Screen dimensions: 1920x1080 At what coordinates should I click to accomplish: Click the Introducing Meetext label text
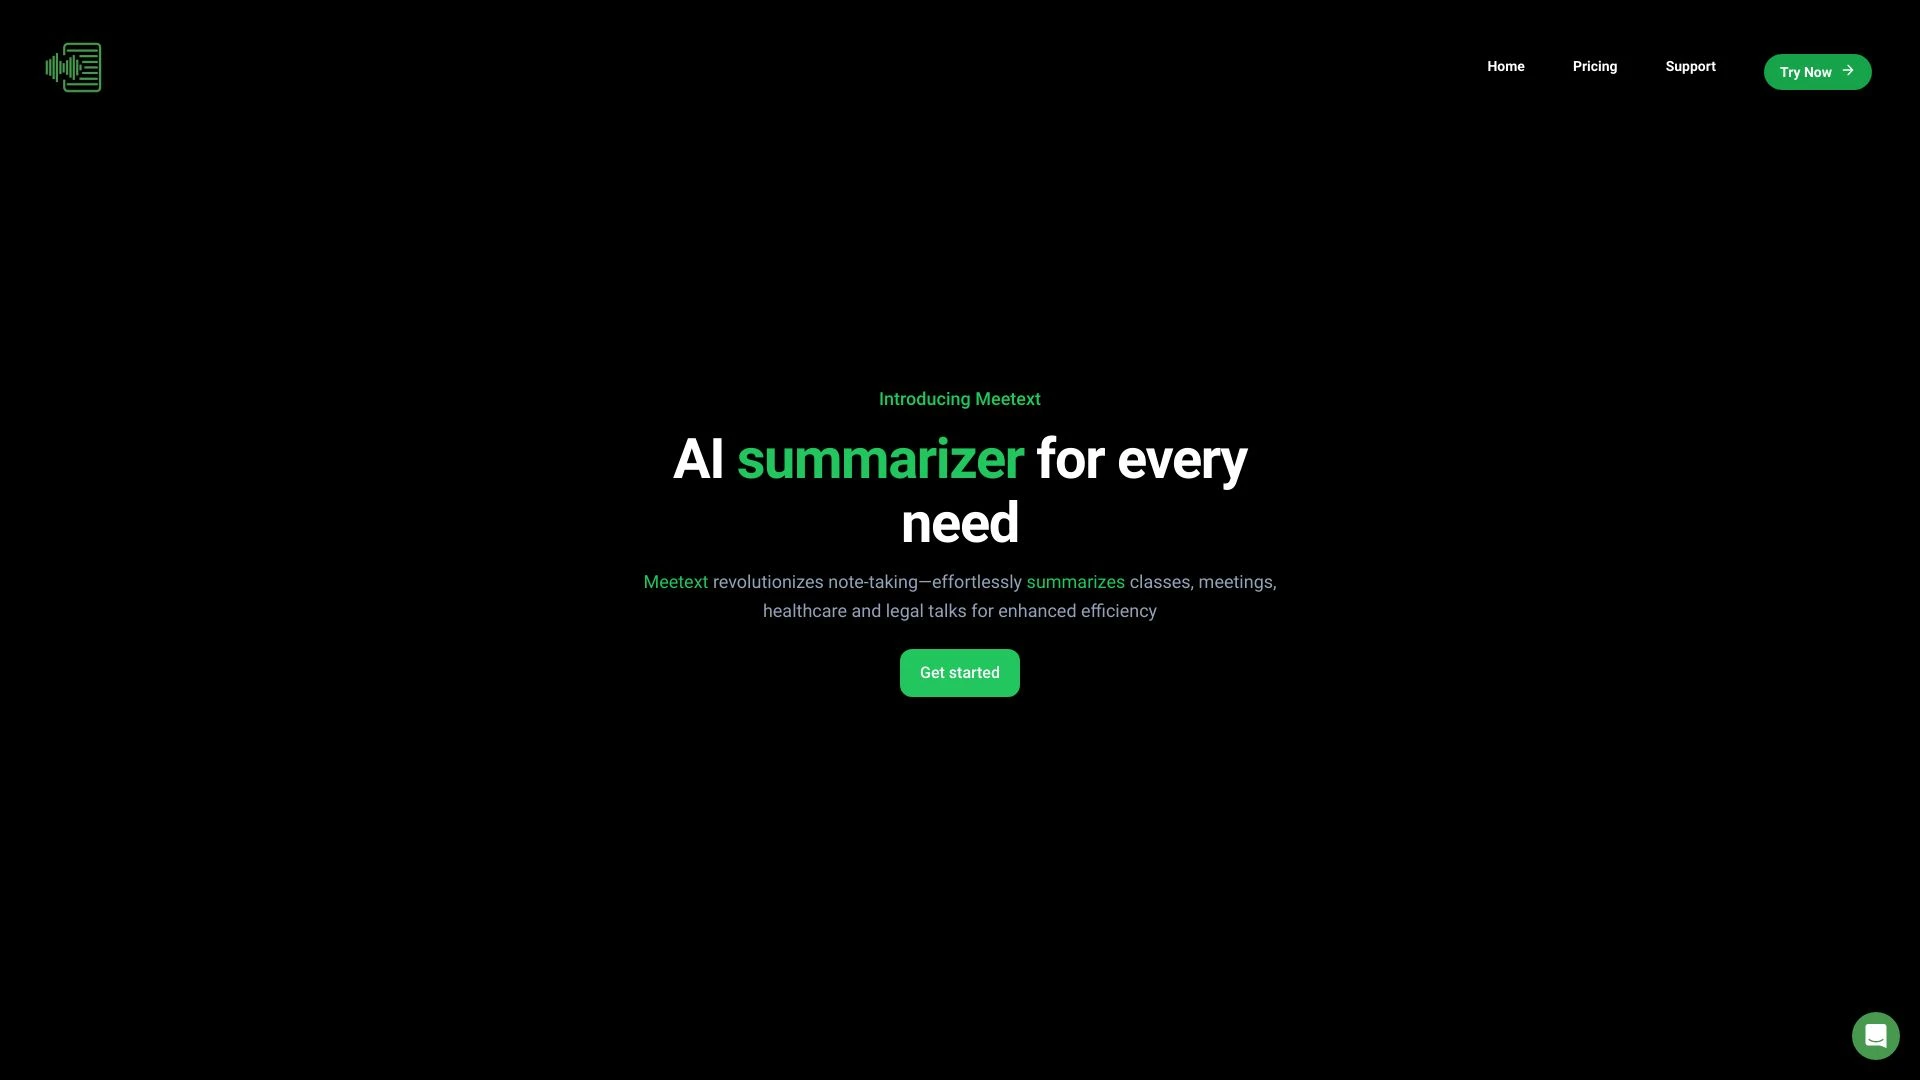(x=960, y=398)
